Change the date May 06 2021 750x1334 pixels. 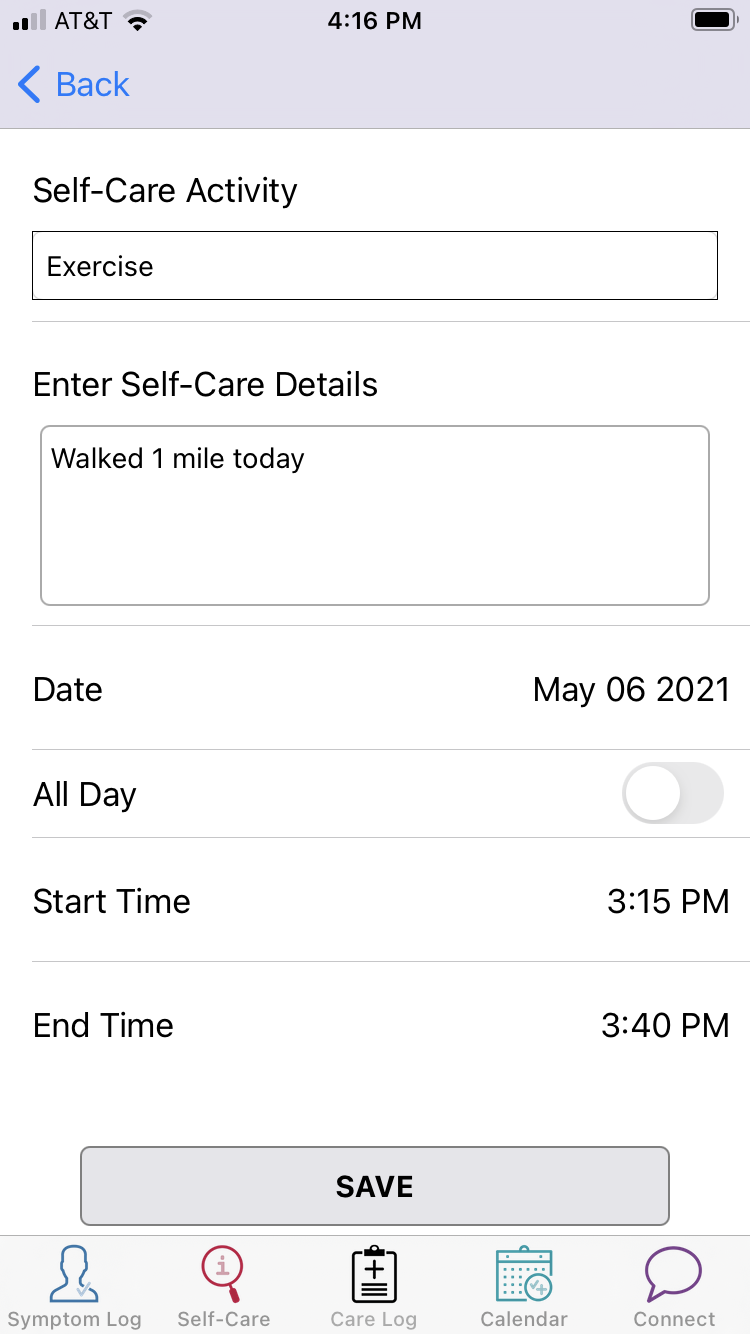tap(631, 690)
